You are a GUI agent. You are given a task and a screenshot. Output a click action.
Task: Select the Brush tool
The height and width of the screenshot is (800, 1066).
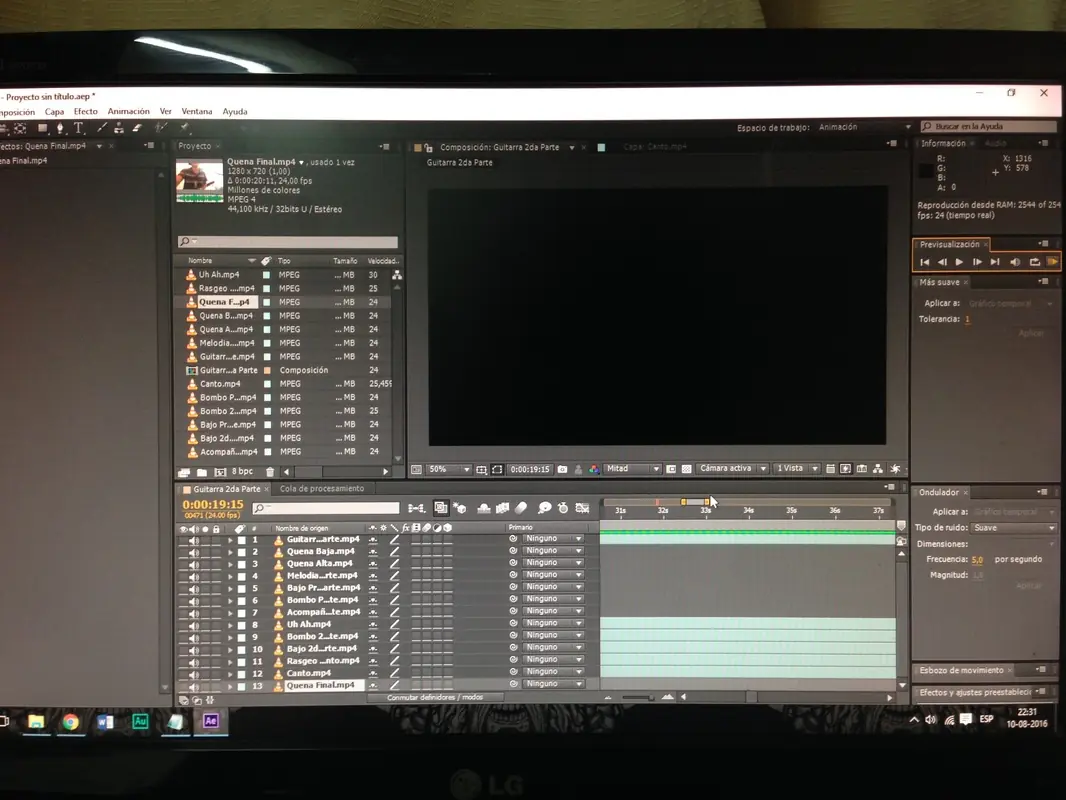click(x=101, y=128)
